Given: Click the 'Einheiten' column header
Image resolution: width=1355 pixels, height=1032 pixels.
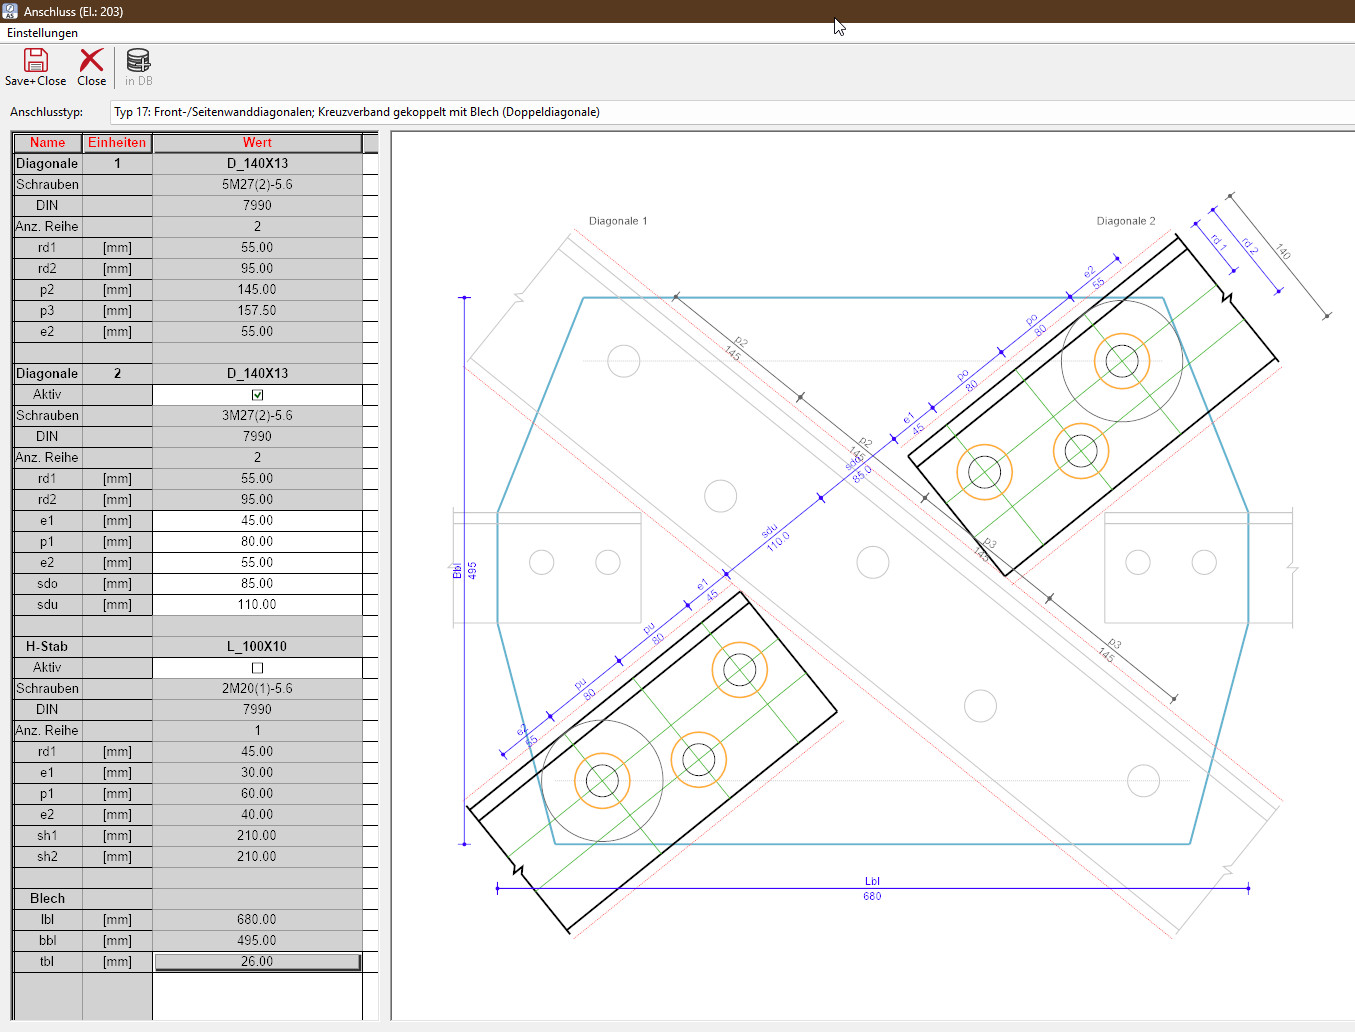Looking at the screenshot, I should click(117, 143).
